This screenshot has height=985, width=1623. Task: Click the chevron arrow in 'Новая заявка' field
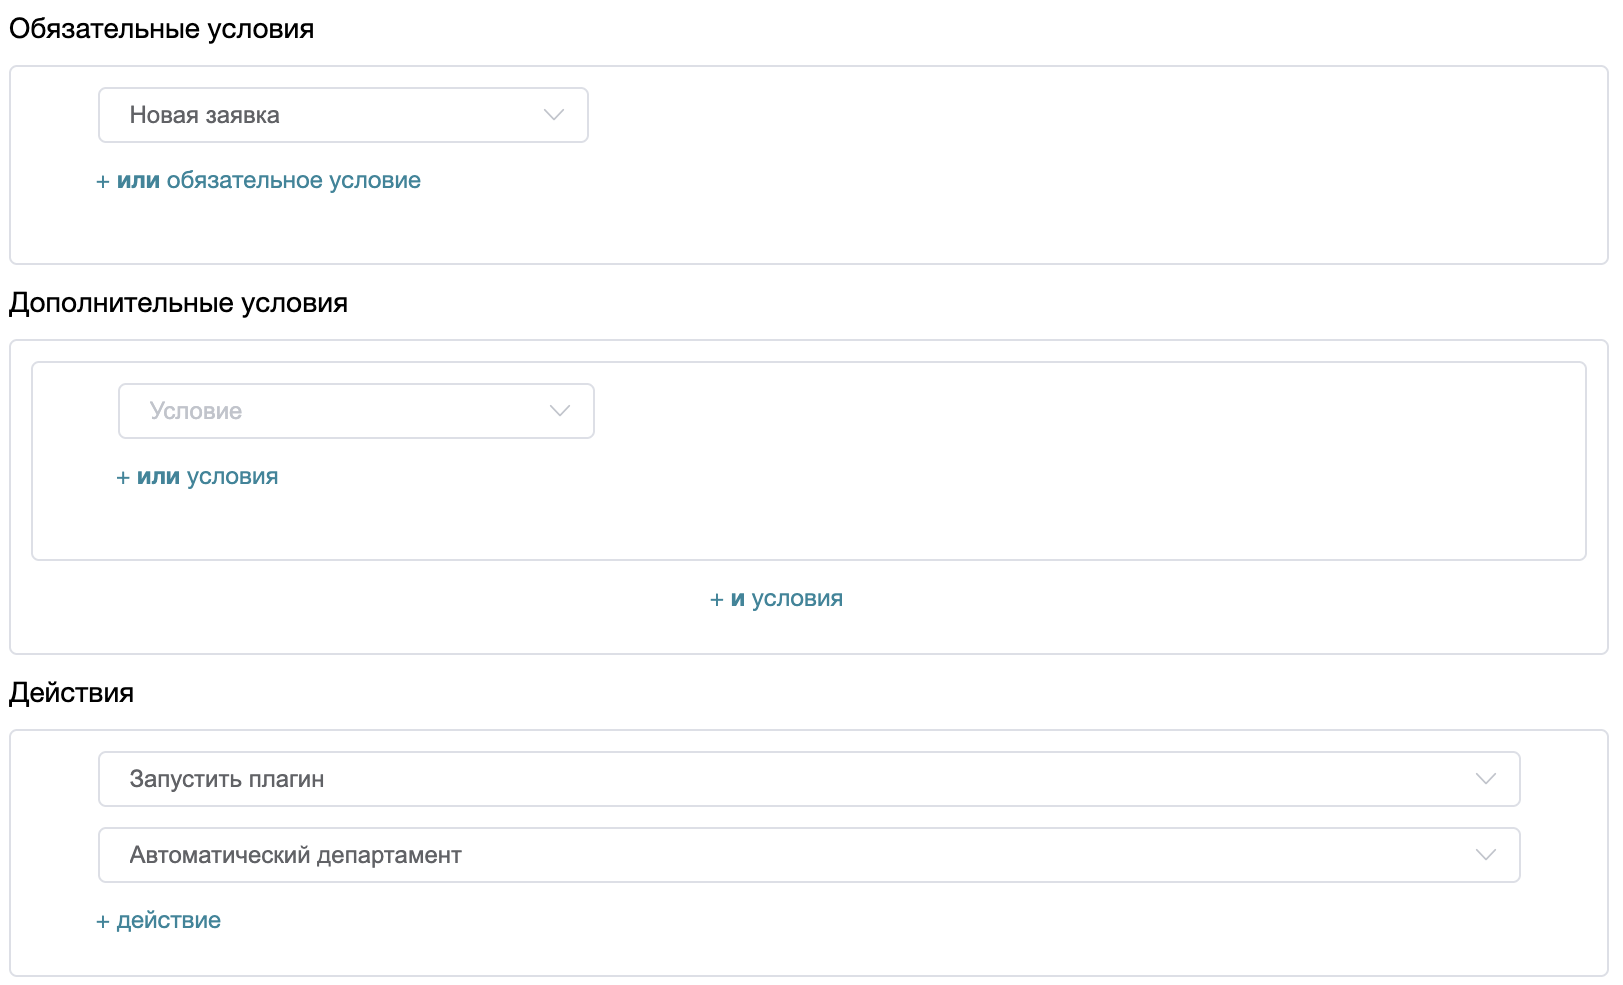pos(553,115)
